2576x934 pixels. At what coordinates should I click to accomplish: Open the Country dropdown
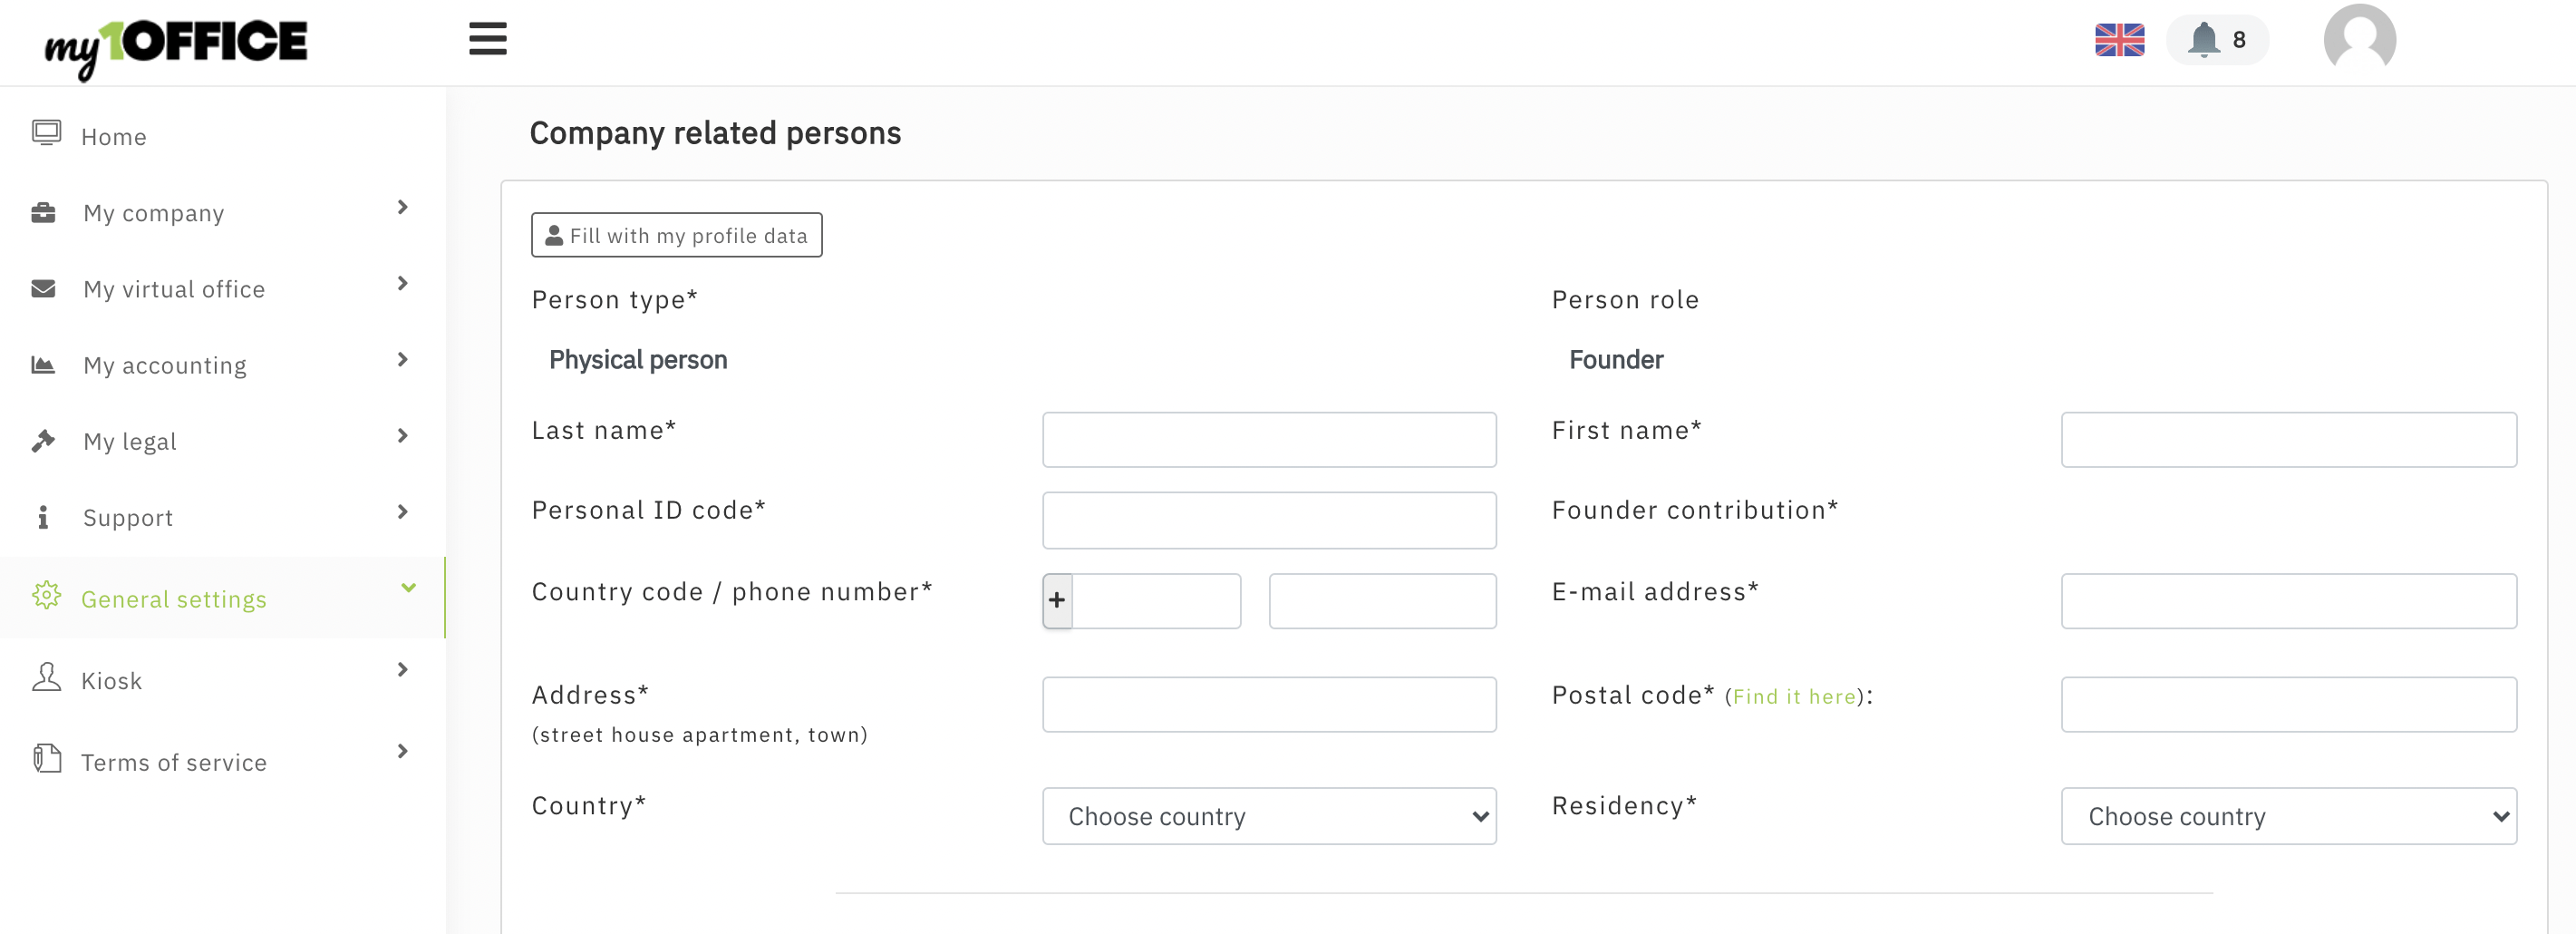pos(1268,816)
